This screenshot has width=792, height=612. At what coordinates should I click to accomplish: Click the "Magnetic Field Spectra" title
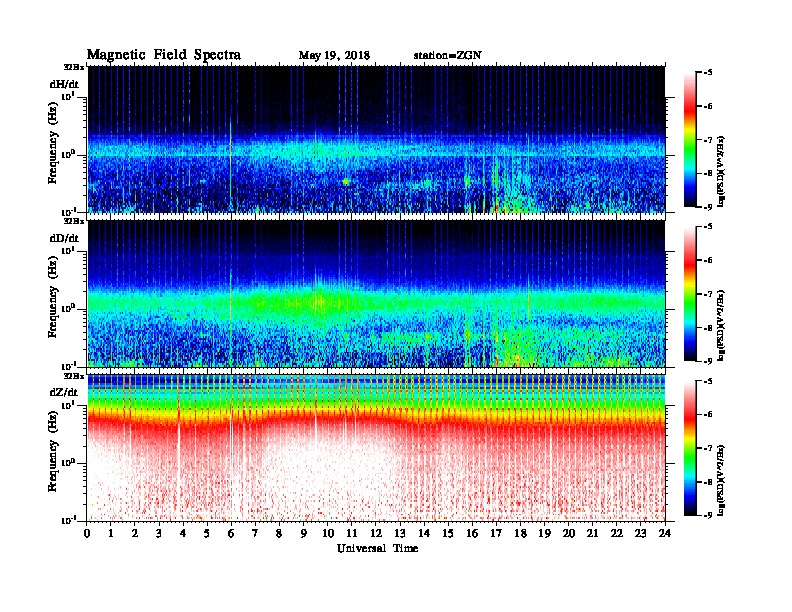coord(164,55)
